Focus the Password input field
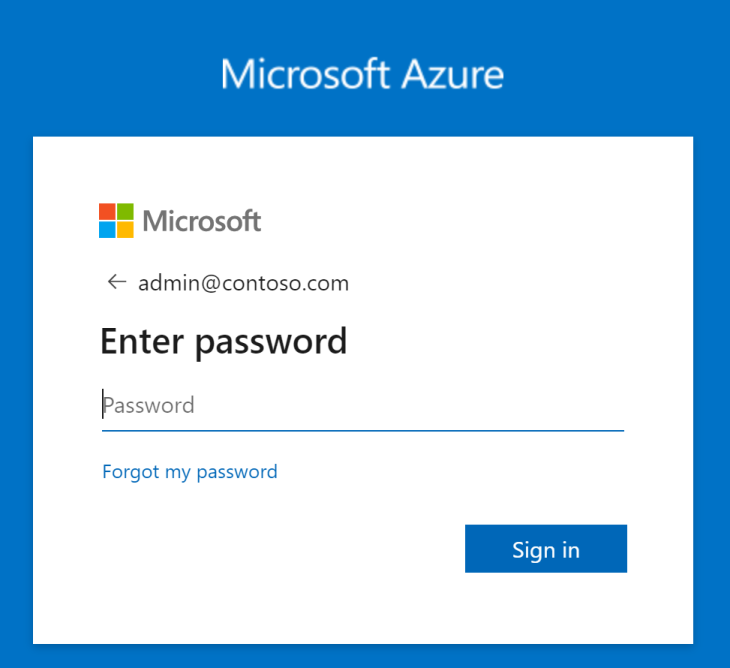 (363, 405)
